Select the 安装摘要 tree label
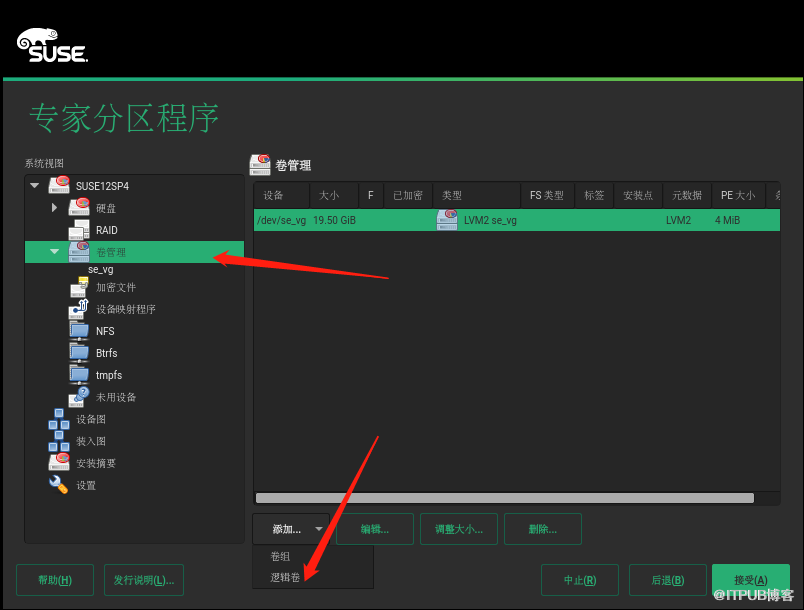Viewport: 804px width, 610px height. (96, 463)
